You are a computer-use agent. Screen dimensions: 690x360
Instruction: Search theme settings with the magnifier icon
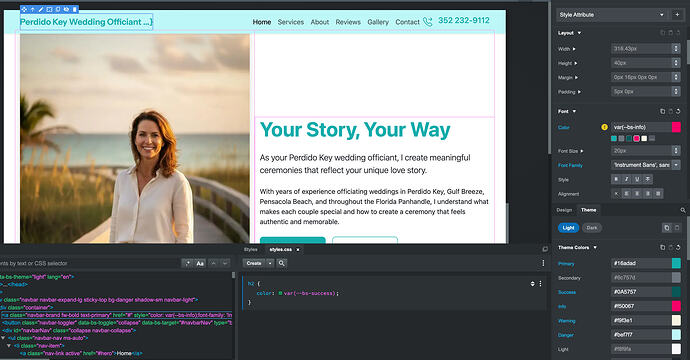(683, 210)
